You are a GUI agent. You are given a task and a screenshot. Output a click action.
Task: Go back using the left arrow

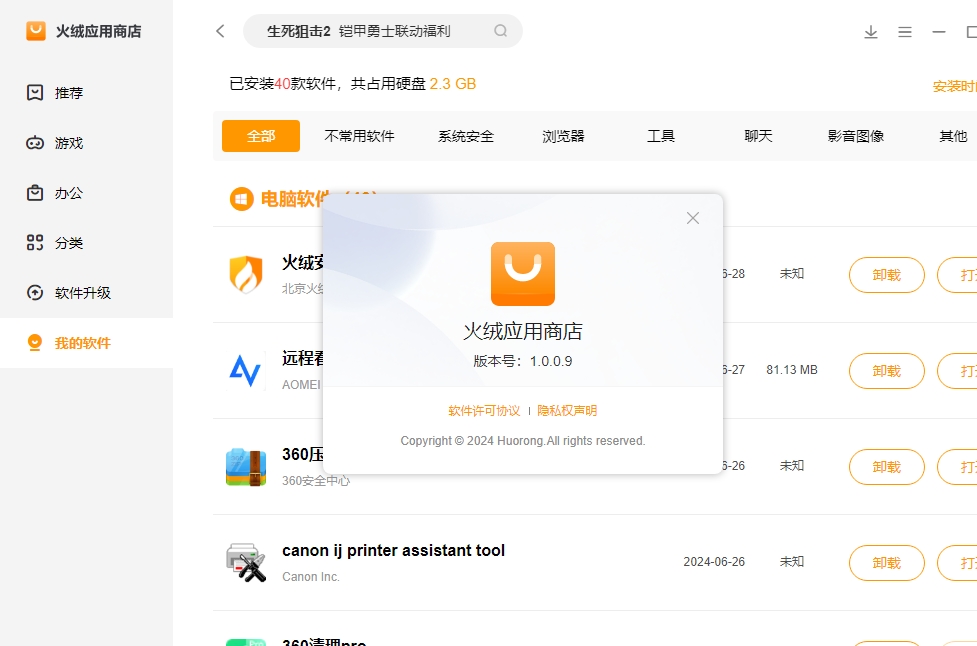click(220, 31)
